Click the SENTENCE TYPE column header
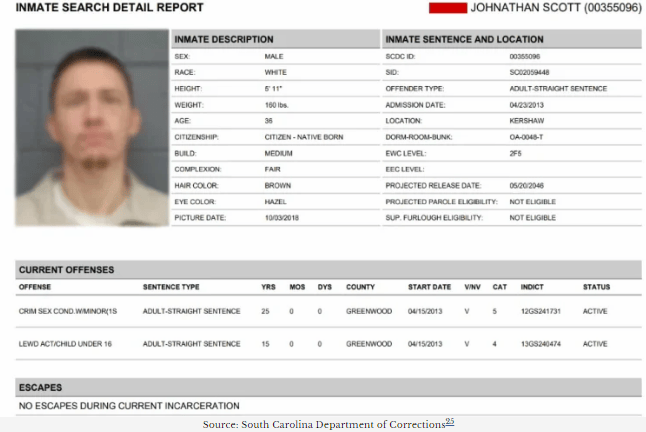Viewport: 646px width, 432px height. [171, 287]
